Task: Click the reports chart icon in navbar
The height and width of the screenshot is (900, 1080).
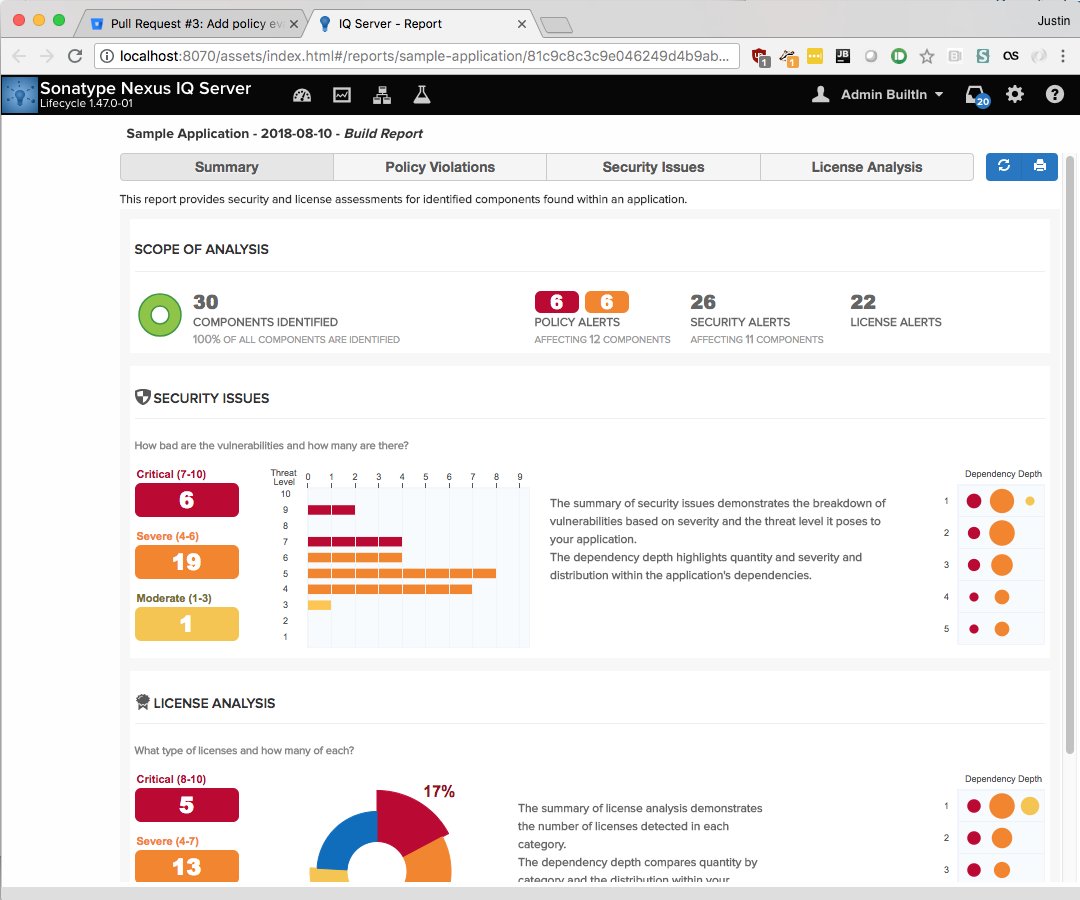Action: [342, 95]
